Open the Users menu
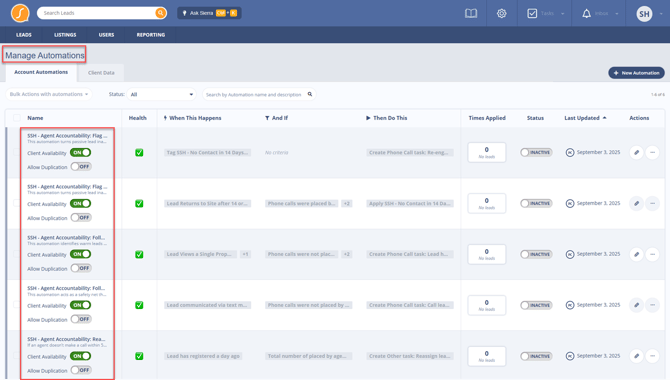Screen dimensions: 670x380 coord(106,35)
